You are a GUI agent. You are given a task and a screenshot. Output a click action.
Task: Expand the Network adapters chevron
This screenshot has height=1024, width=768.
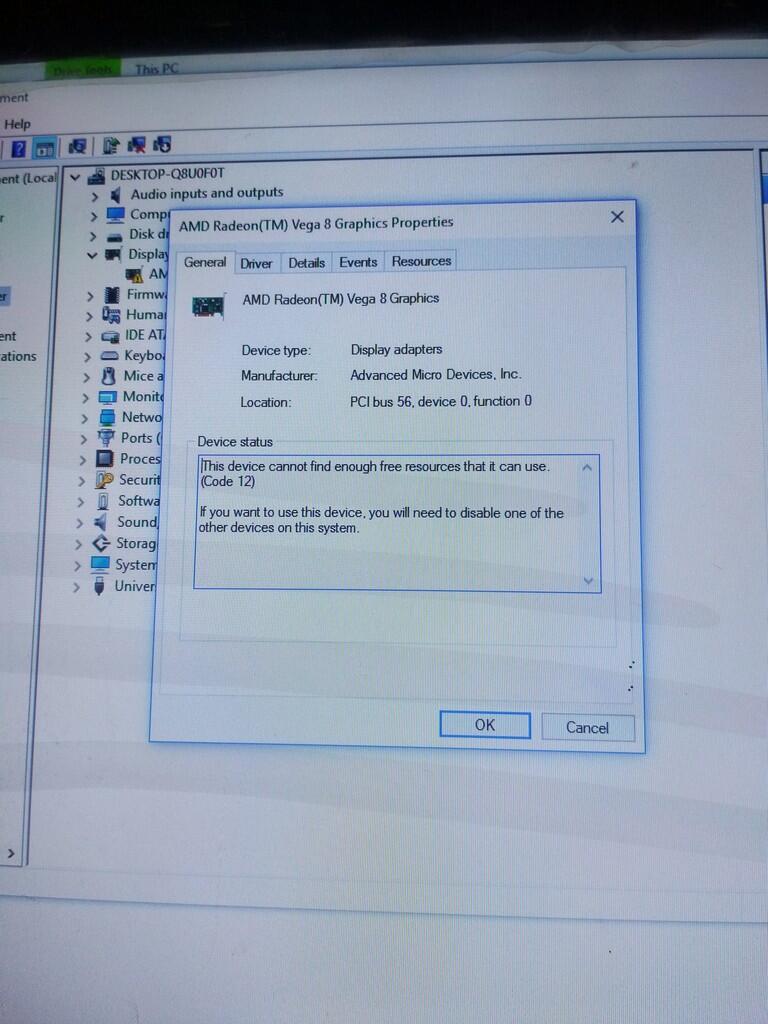pos(85,419)
